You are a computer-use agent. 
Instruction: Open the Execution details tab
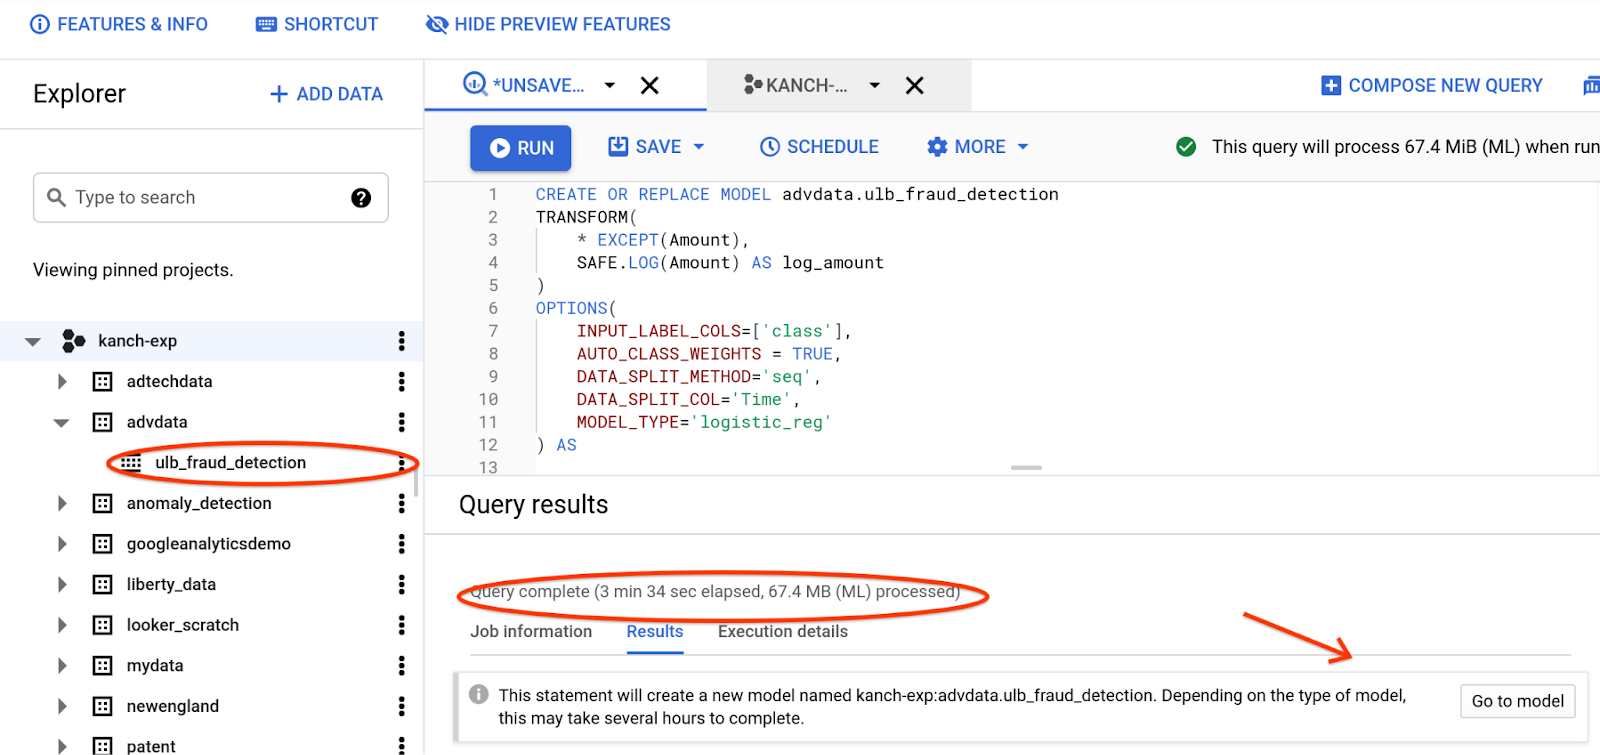click(782, 632)
